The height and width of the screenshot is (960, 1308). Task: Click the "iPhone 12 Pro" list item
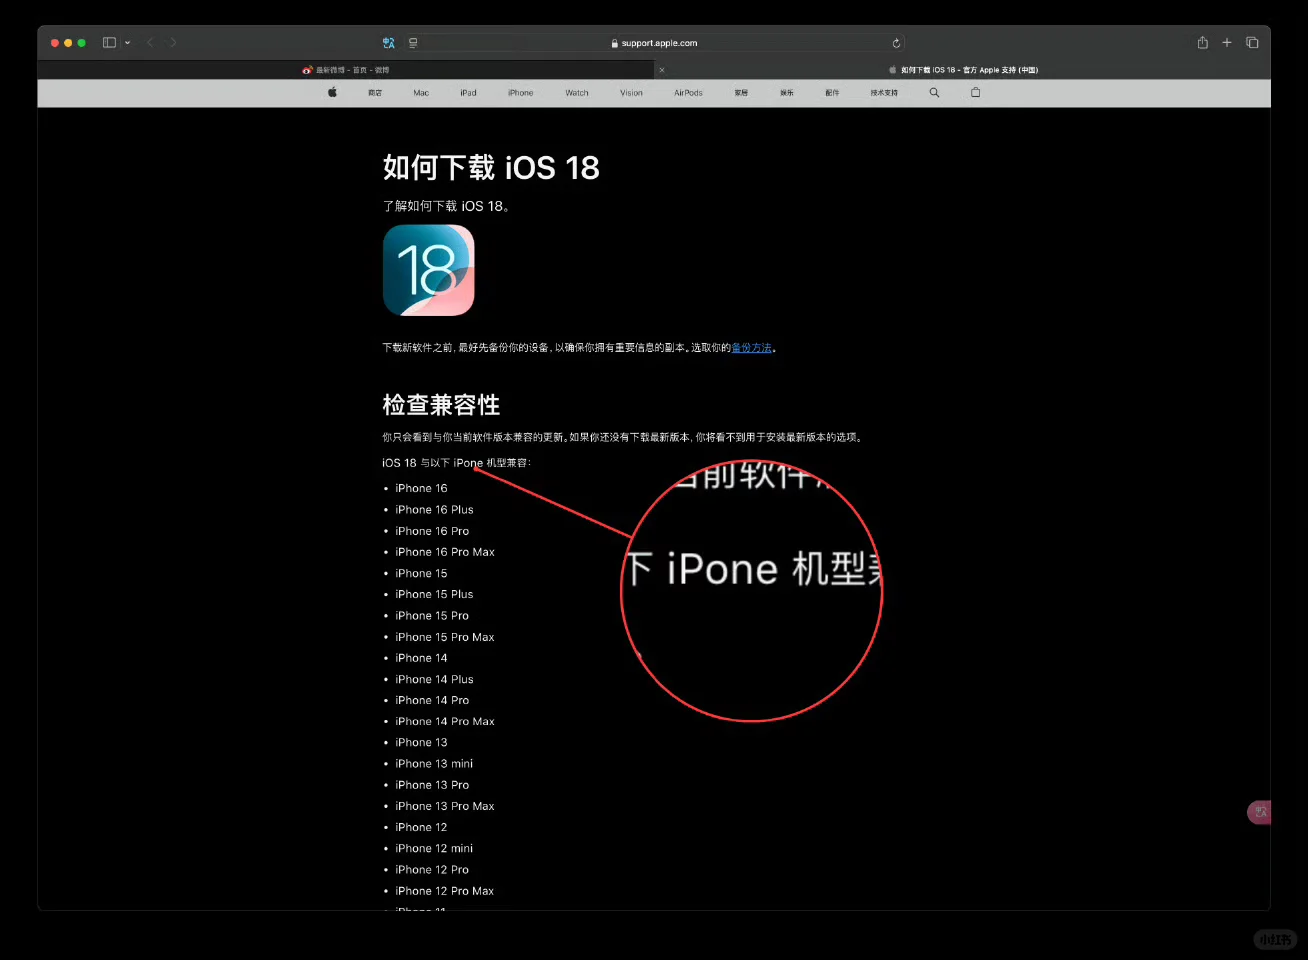[432, 870]
